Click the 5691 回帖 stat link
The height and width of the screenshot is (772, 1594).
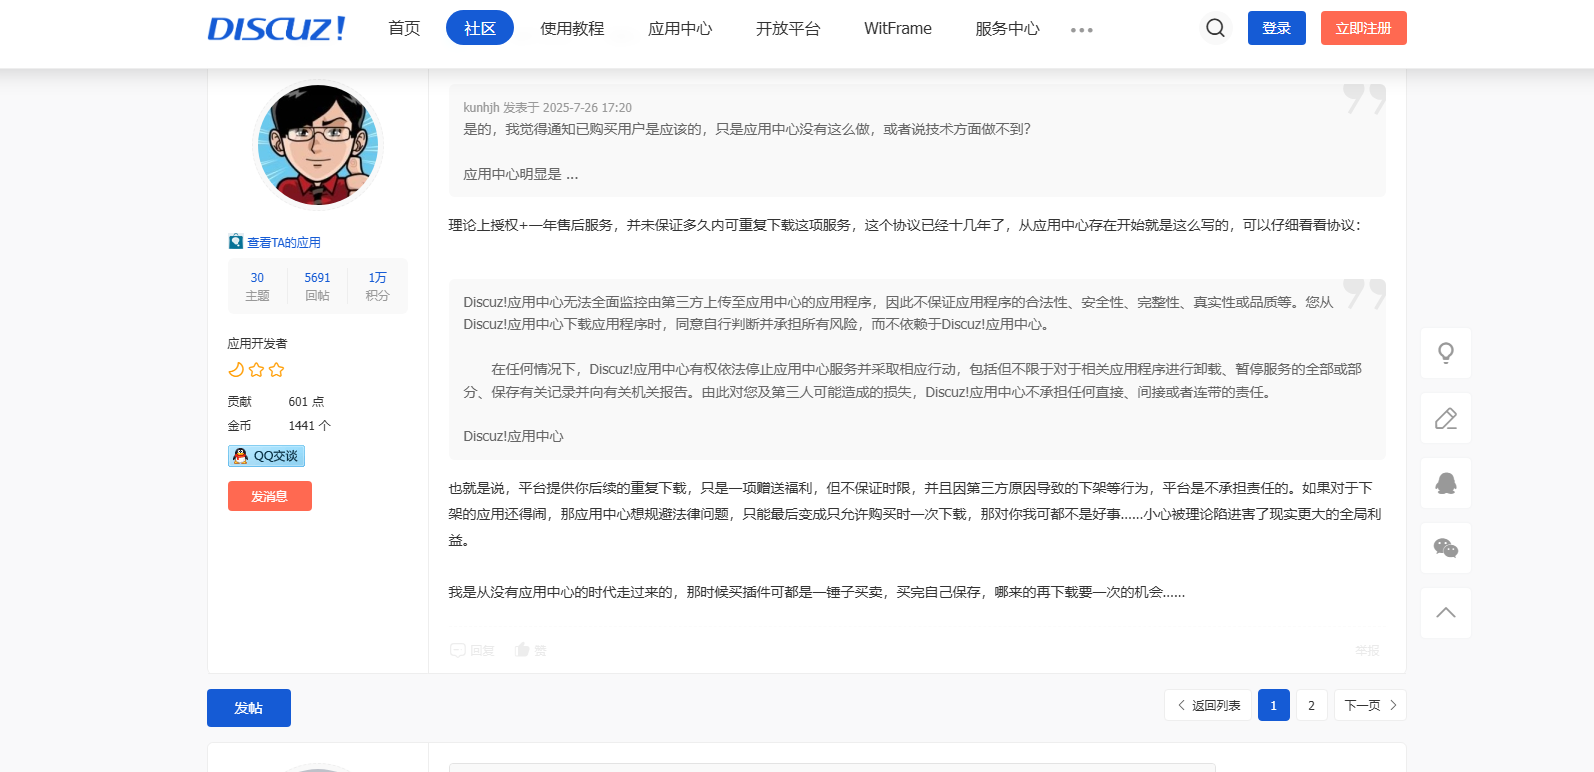point(317,286)
